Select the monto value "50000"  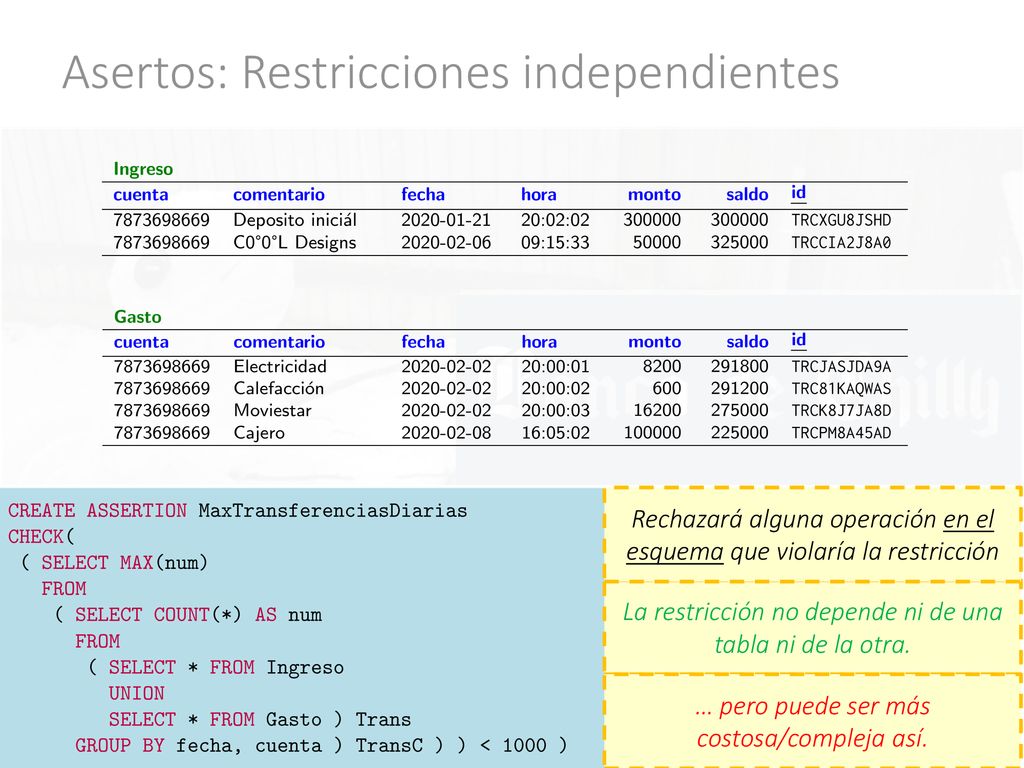point(657,242)
